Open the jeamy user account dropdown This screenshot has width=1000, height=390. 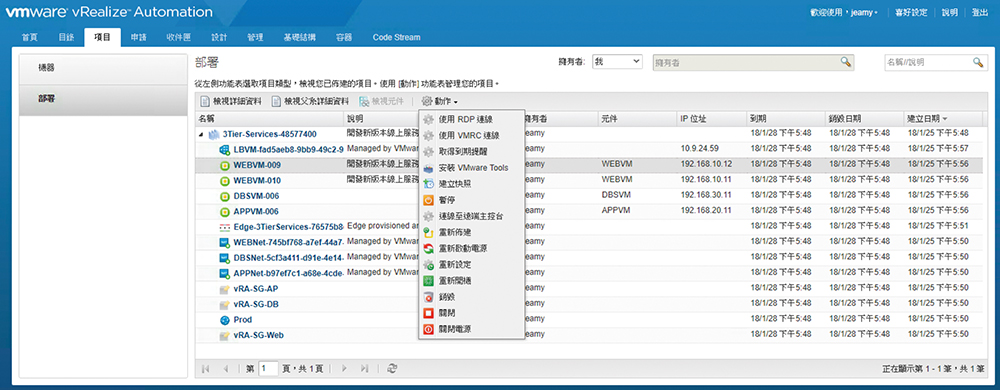pyautogui.click(x=865, y=13)
